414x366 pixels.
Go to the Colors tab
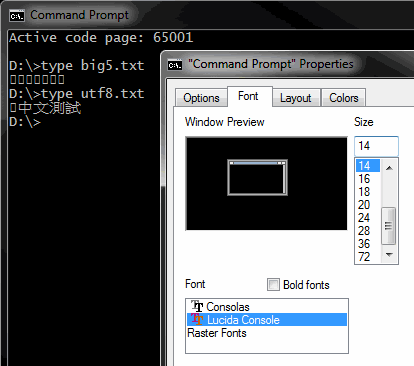coord(344,98)
